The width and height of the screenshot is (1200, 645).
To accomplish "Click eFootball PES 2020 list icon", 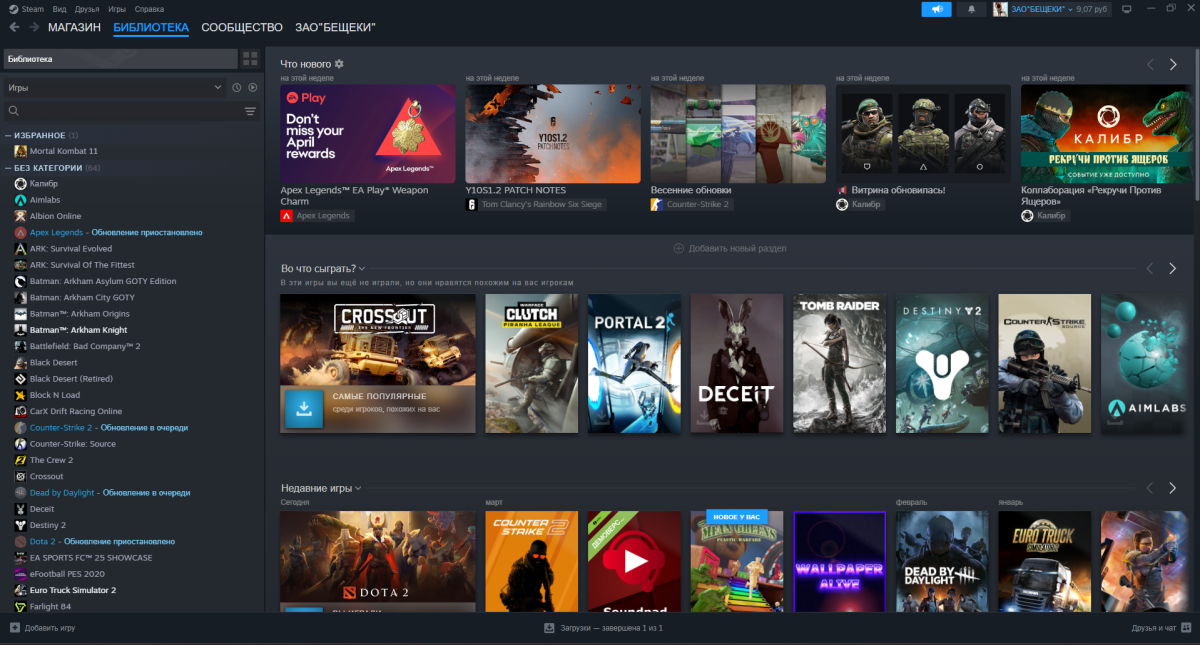I will tap(20, 574).
